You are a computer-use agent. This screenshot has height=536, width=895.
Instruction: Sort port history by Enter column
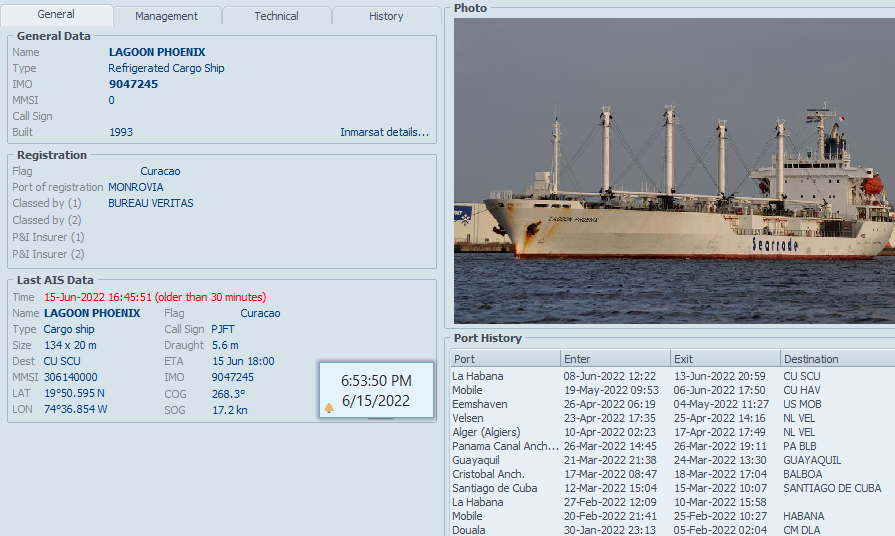click(x=615, y=359)
